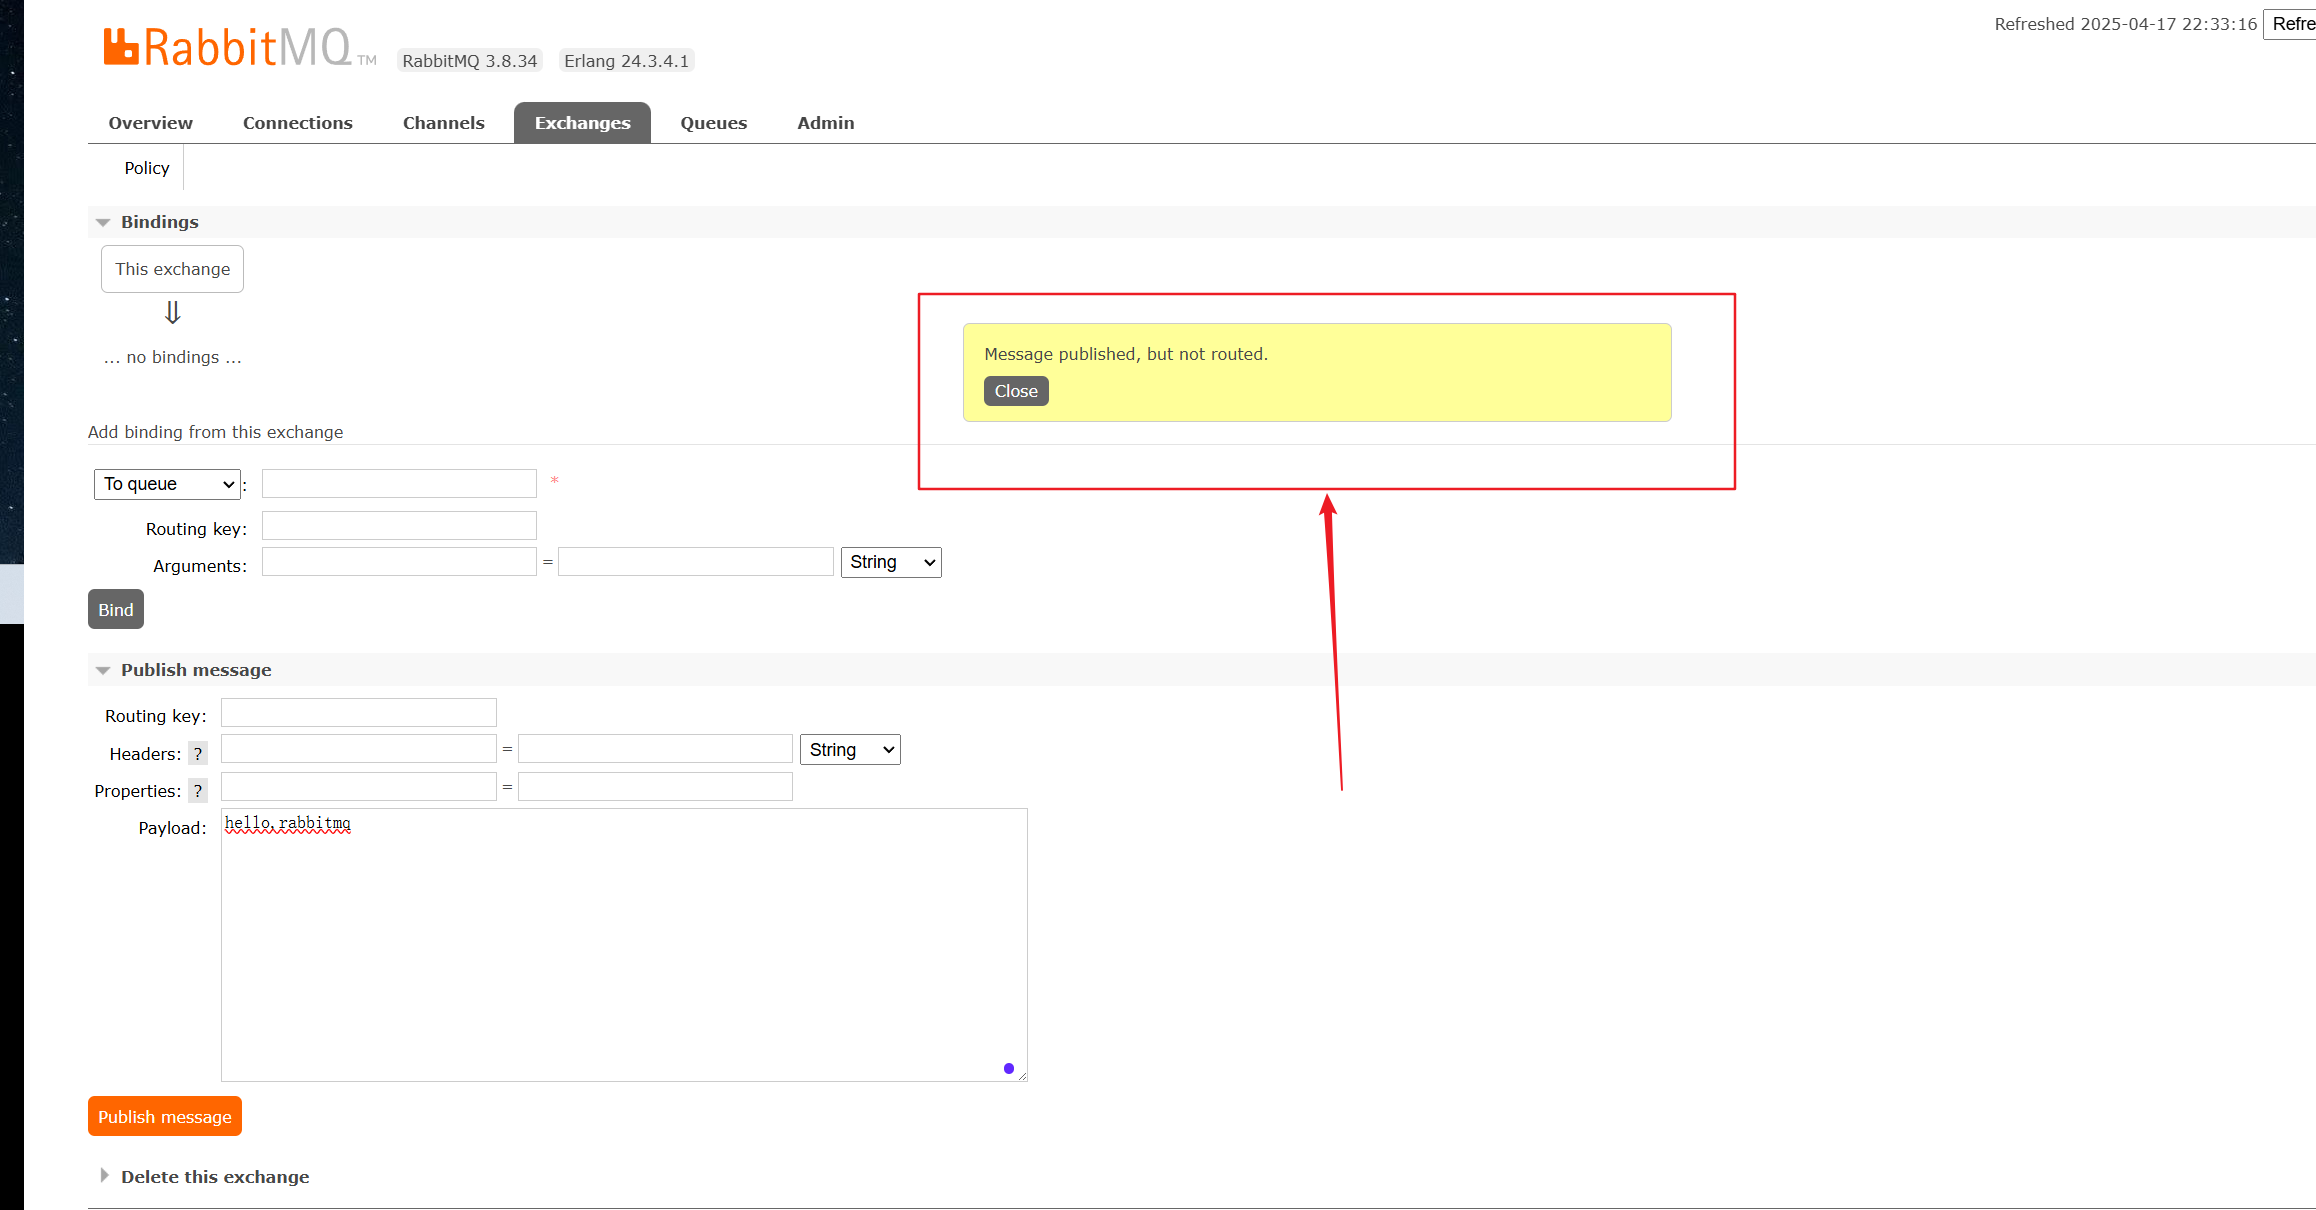The width and height of the screenshot is (2316, 1210).
Task: Open the Admin tab
Action: [825, 123]
